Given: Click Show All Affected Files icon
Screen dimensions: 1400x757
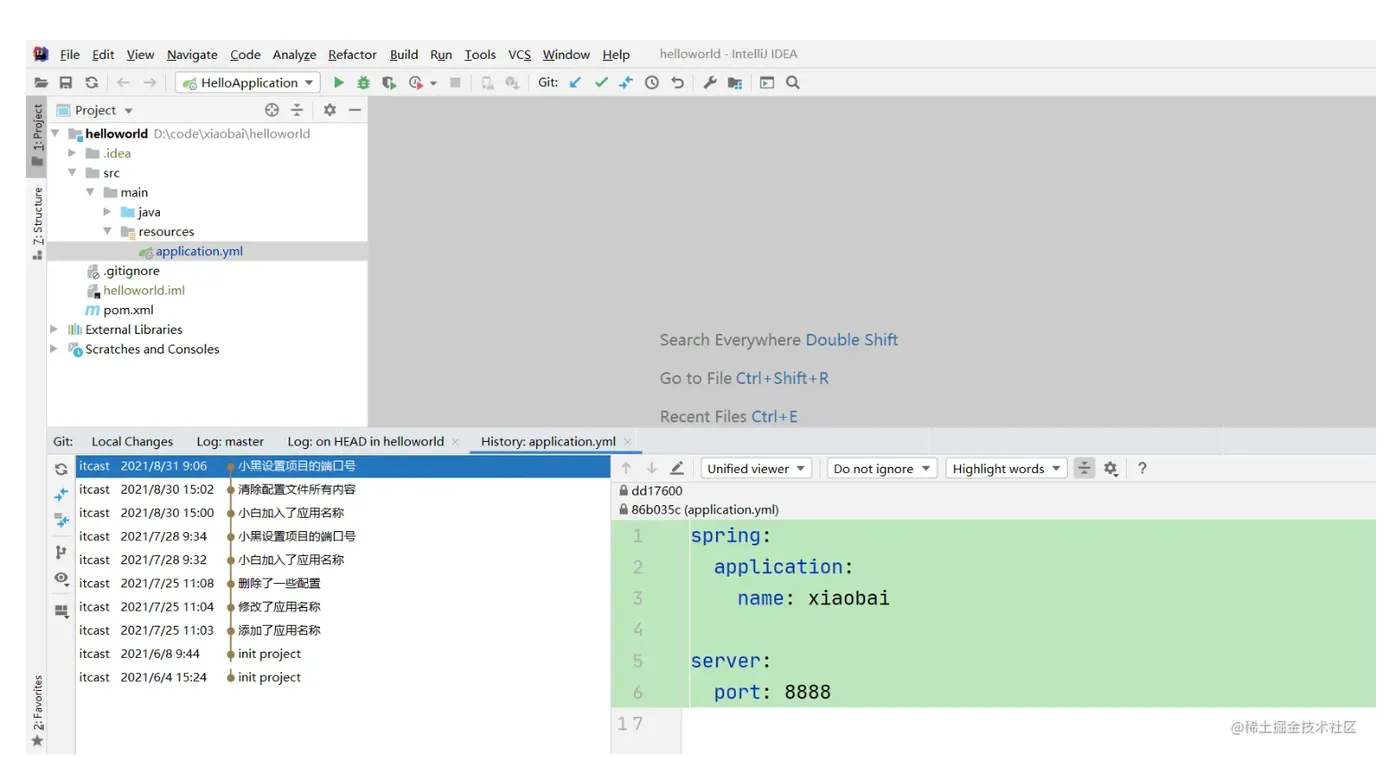Looking at the screenshot, I should (61, 520).
